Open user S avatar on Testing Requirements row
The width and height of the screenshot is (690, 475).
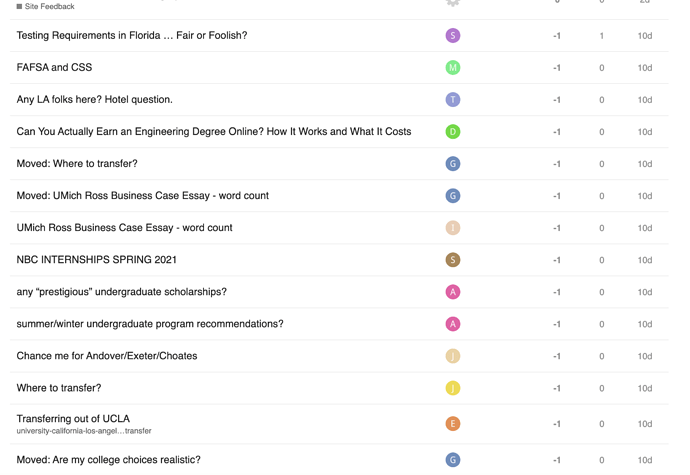pos(453,35)
